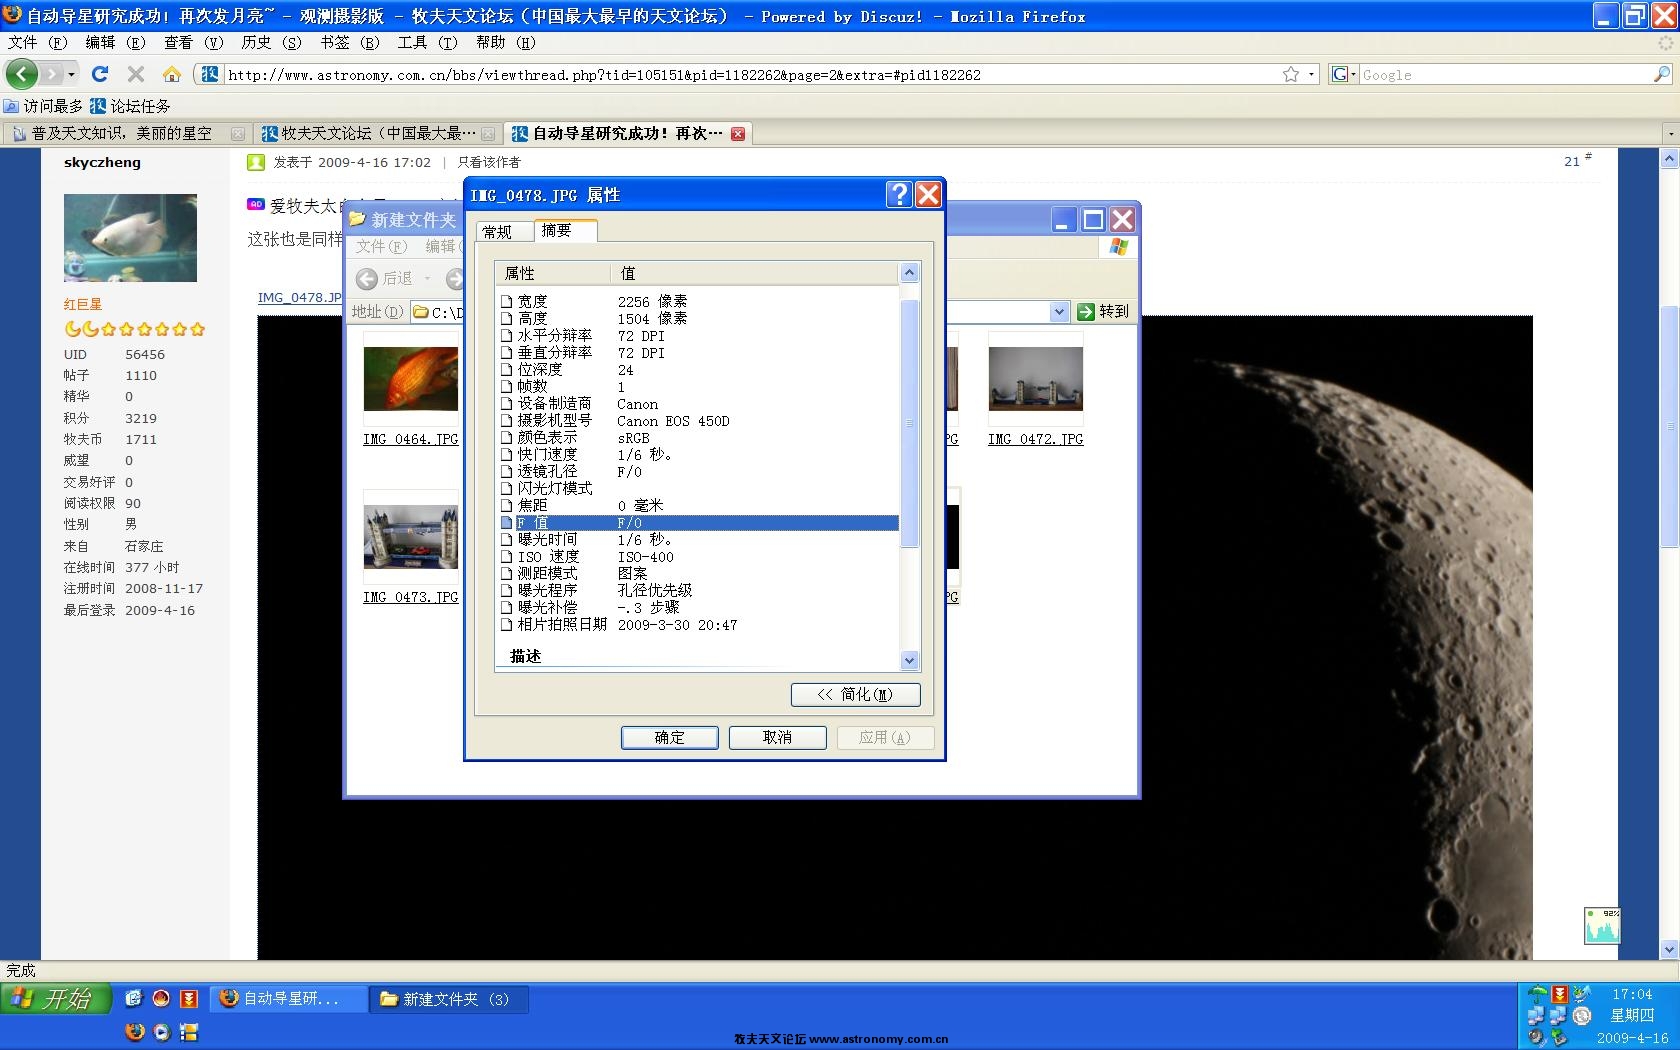Select 摘要 tab in properties dialog
This screenshot has height=1050, width=1680.
click(565, 230)
